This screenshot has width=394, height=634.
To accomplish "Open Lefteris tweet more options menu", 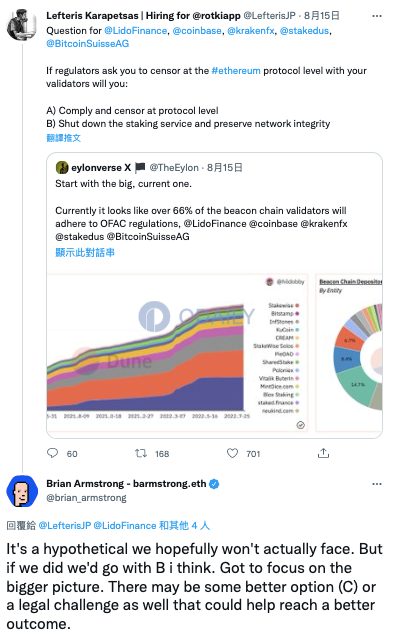I will pos(377,16).
